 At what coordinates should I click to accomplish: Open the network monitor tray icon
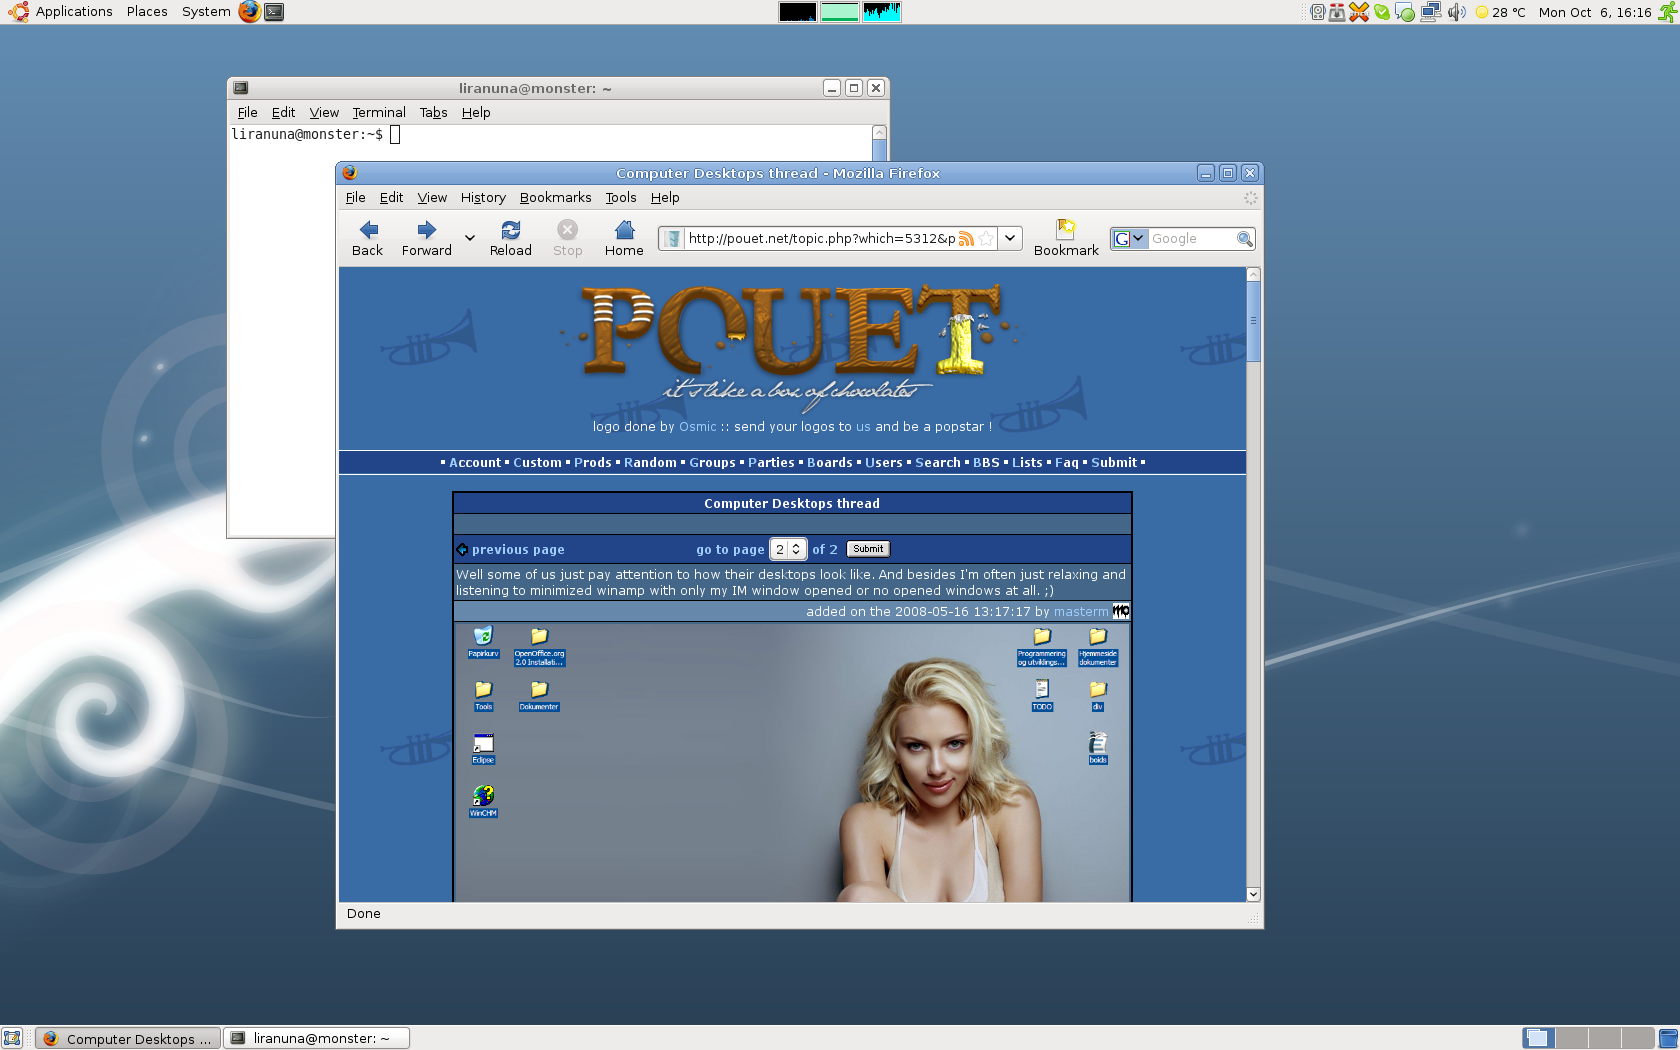pos(1431,12)
